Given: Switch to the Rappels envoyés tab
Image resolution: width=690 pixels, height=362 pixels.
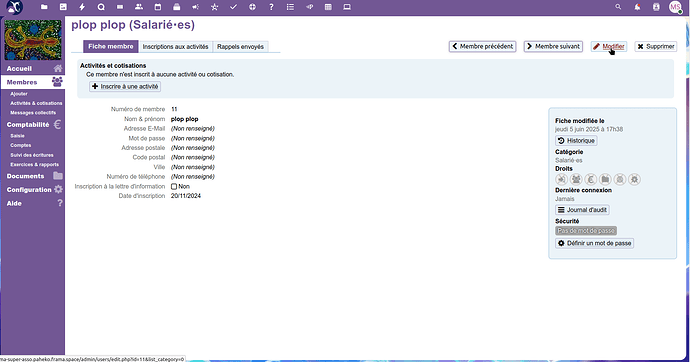Looking at the screenshot, I should (240, 47).
